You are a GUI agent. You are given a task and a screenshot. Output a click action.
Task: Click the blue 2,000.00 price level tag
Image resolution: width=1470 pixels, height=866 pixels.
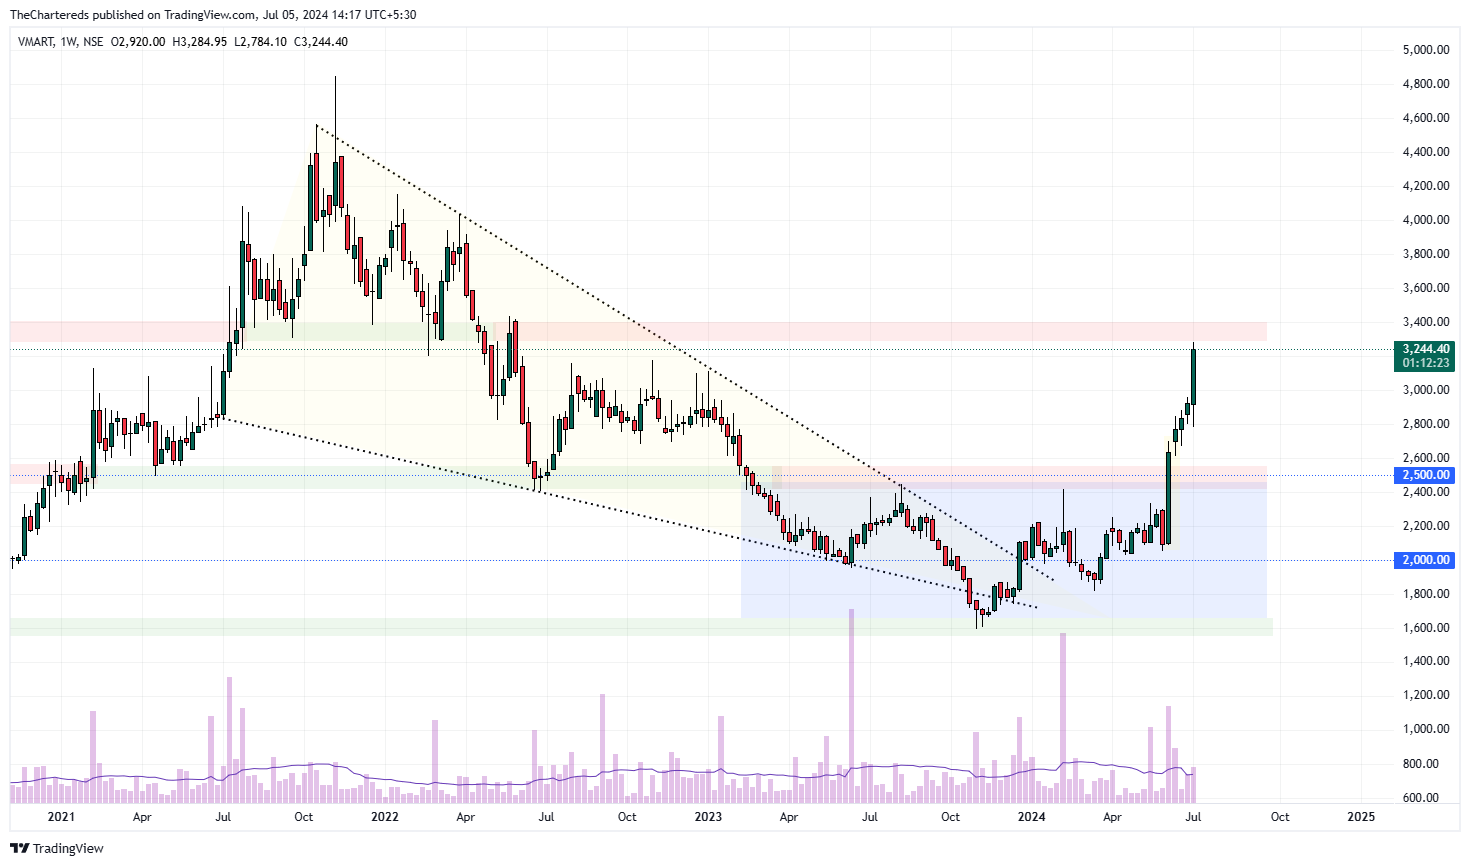1425,560
